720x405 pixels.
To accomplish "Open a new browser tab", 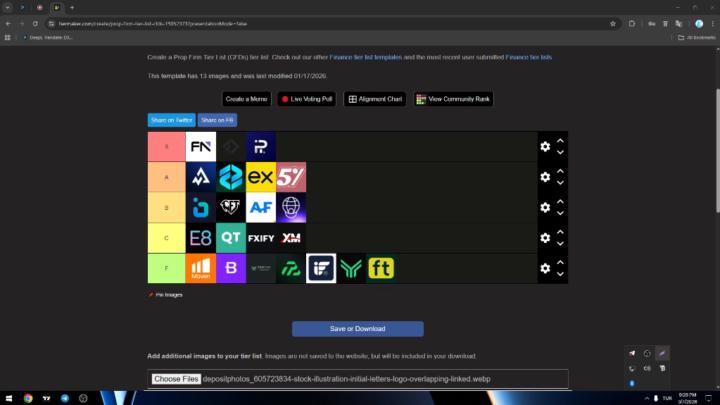I will click(x=72, y=7).
